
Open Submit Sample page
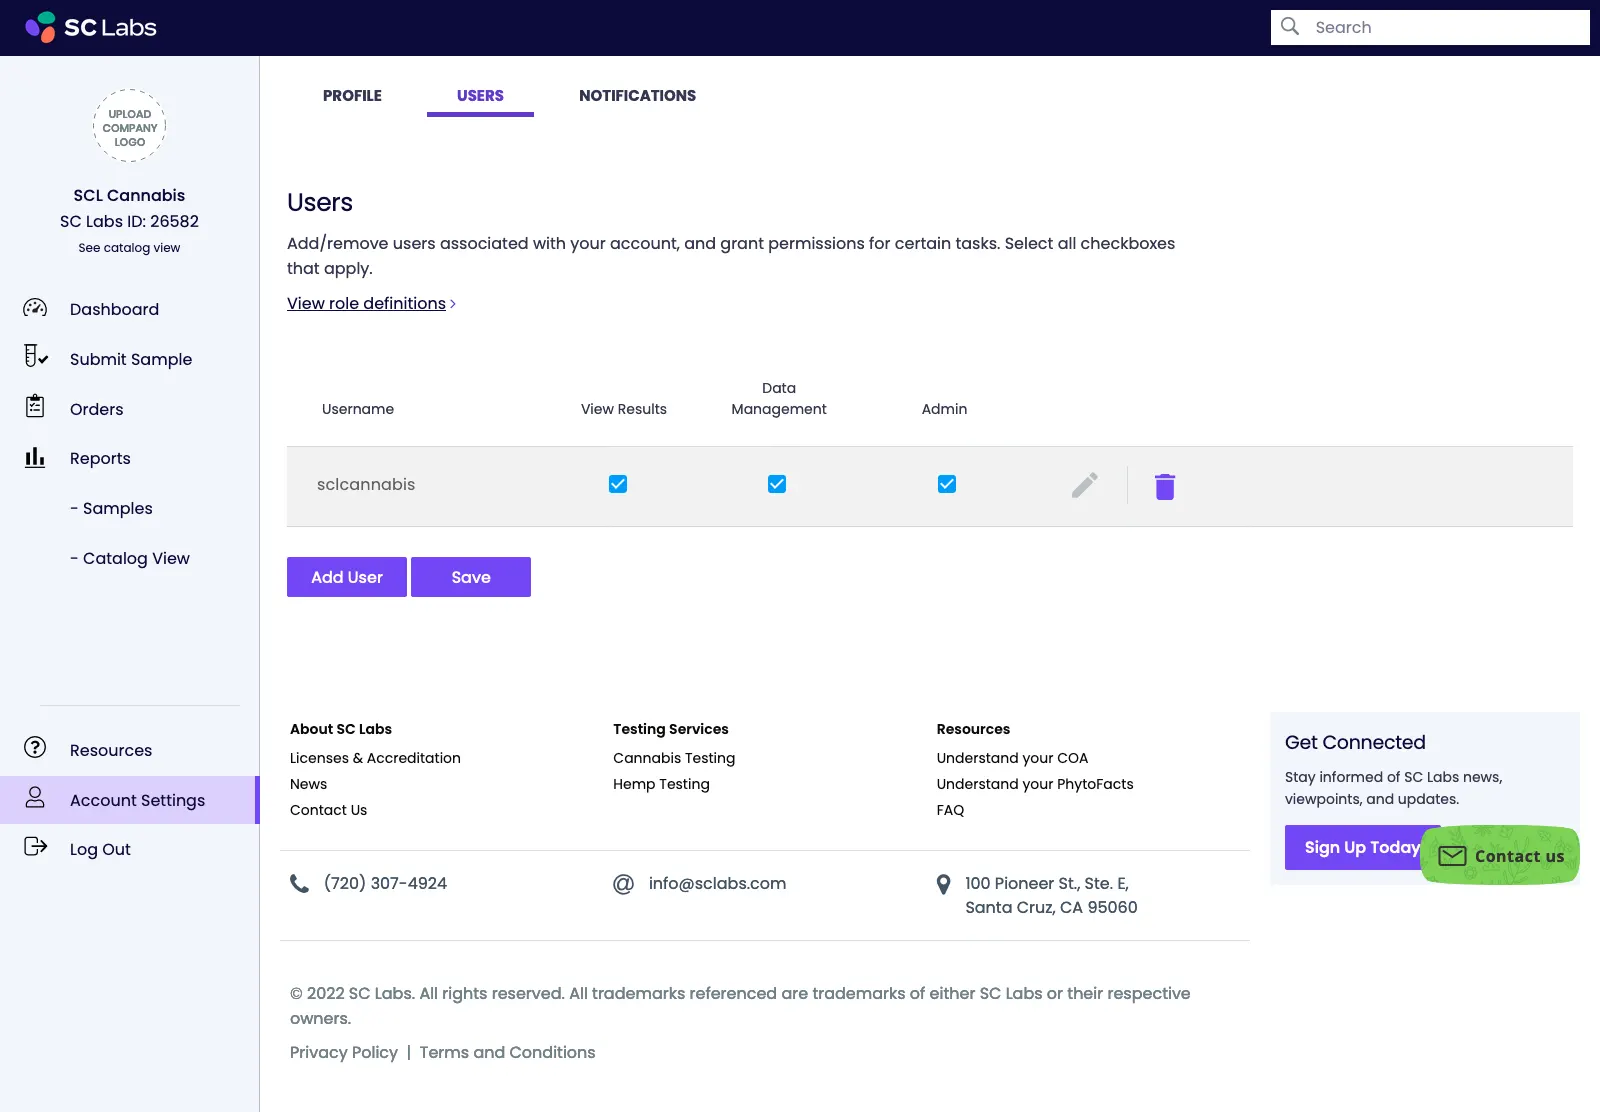pyautogui.click(x=131, y=359)
